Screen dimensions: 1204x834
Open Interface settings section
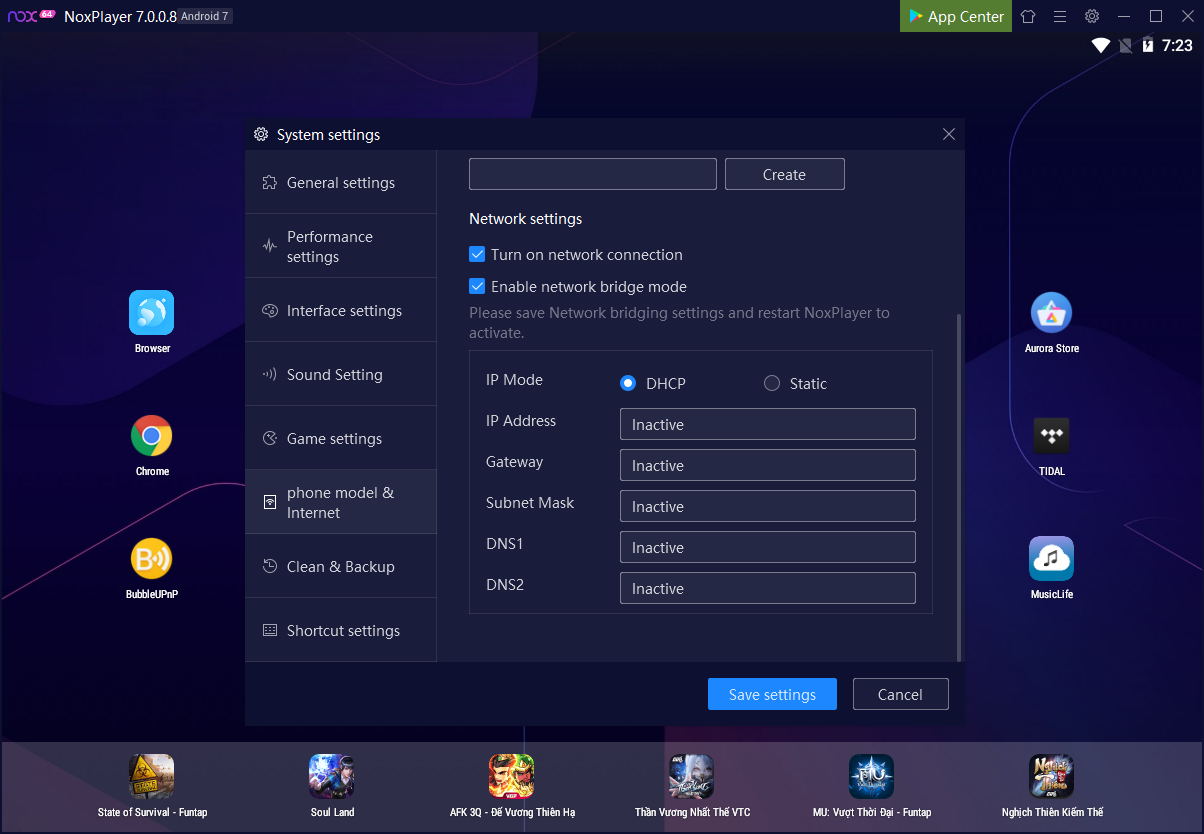pyautogui.click(x=341, y=310)
